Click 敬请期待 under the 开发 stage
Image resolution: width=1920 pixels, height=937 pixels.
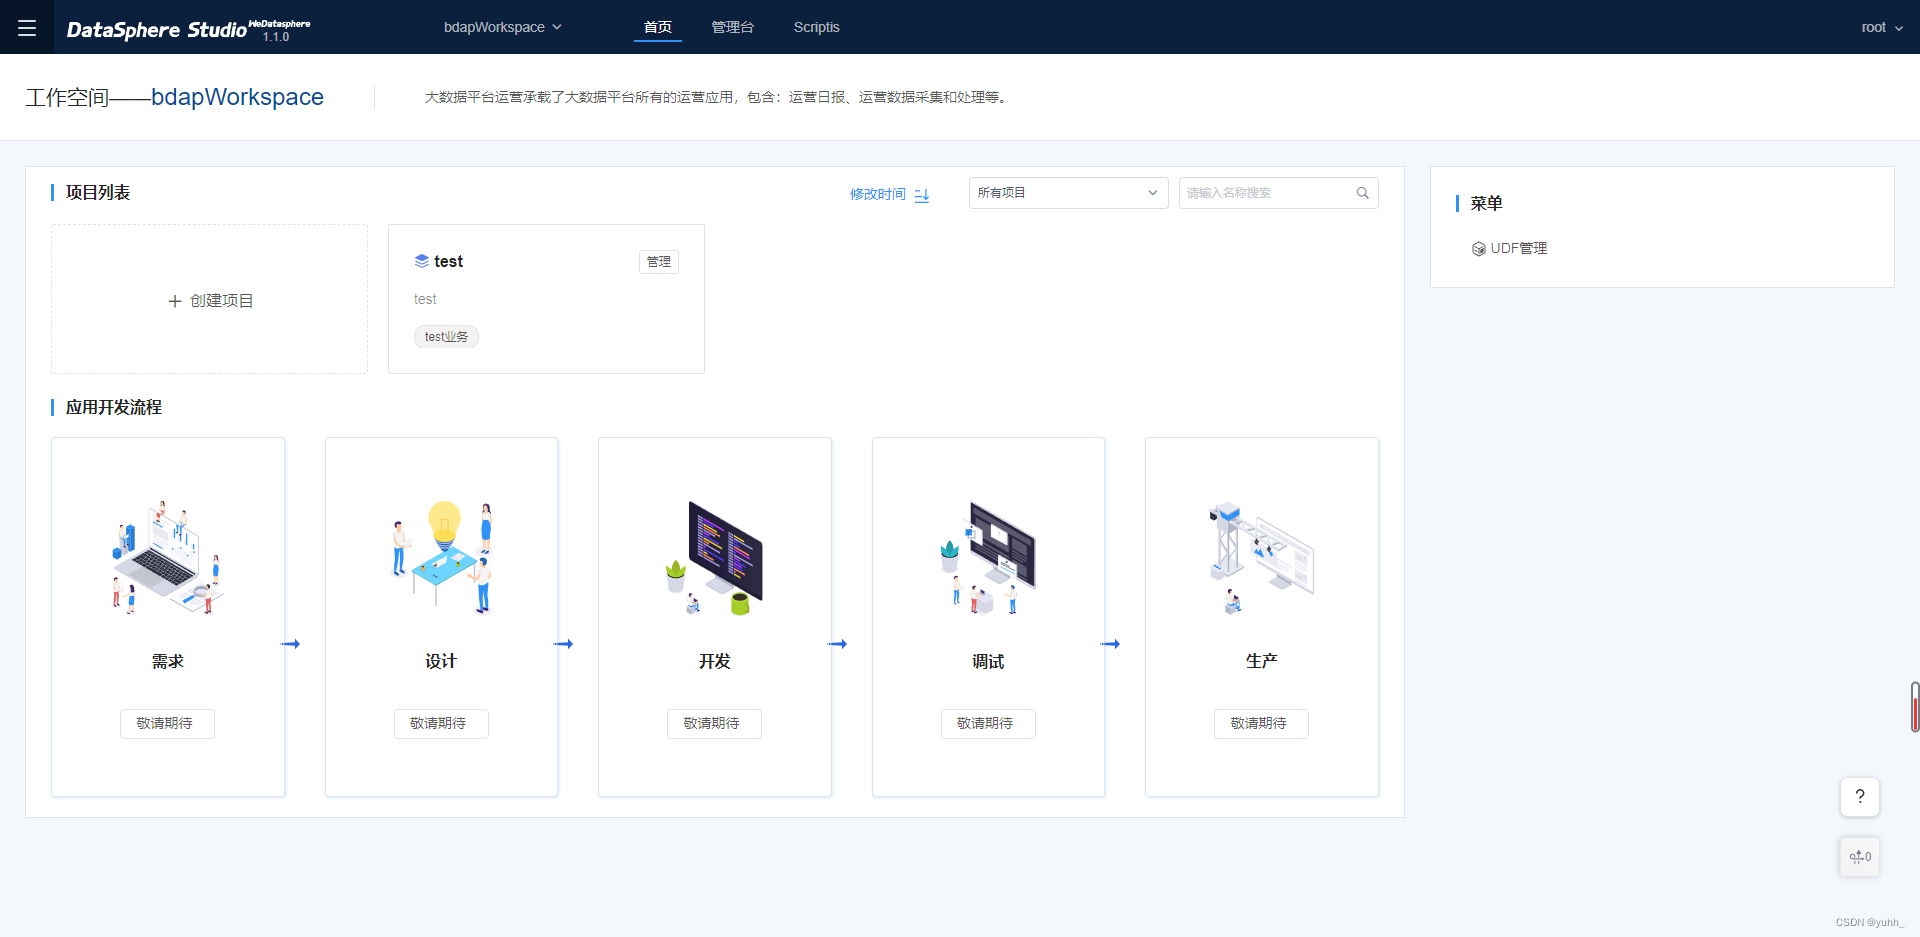tap(714, 723)
